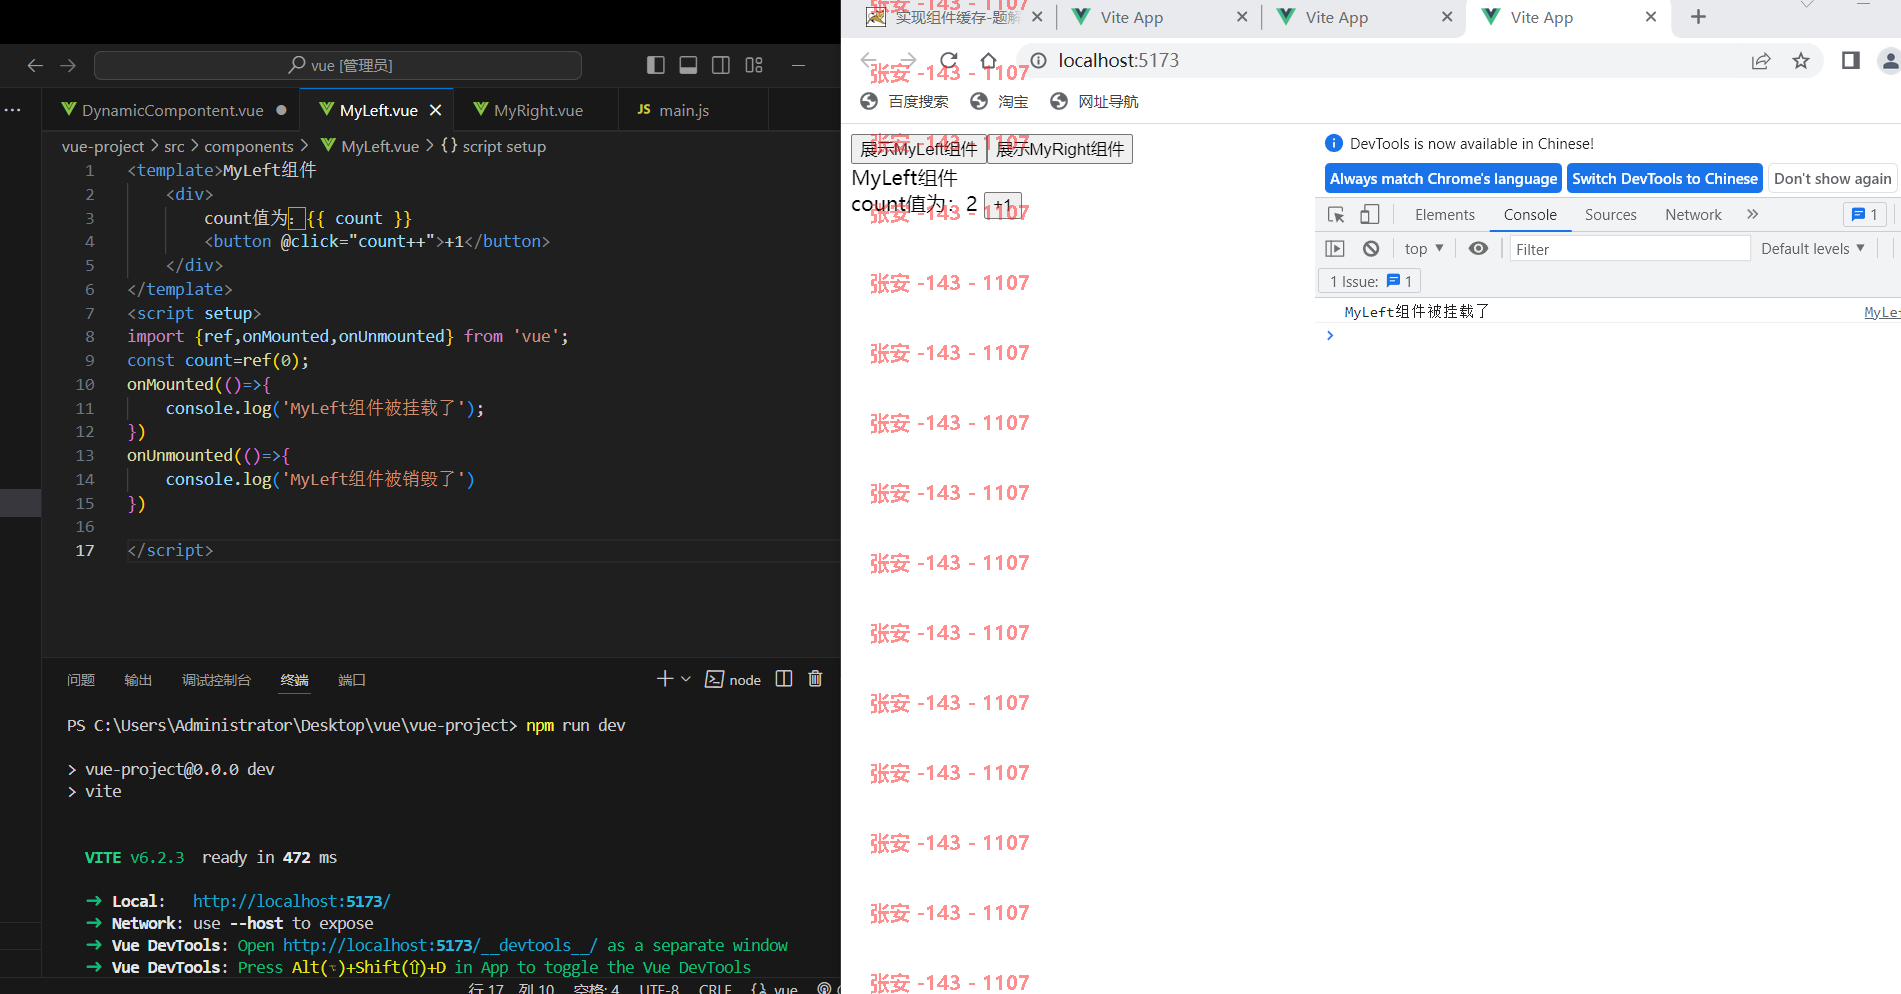Toggle secondary side bar layout icon
The height and width of the screenshot is (994, 1901).
tap(721, 65)
